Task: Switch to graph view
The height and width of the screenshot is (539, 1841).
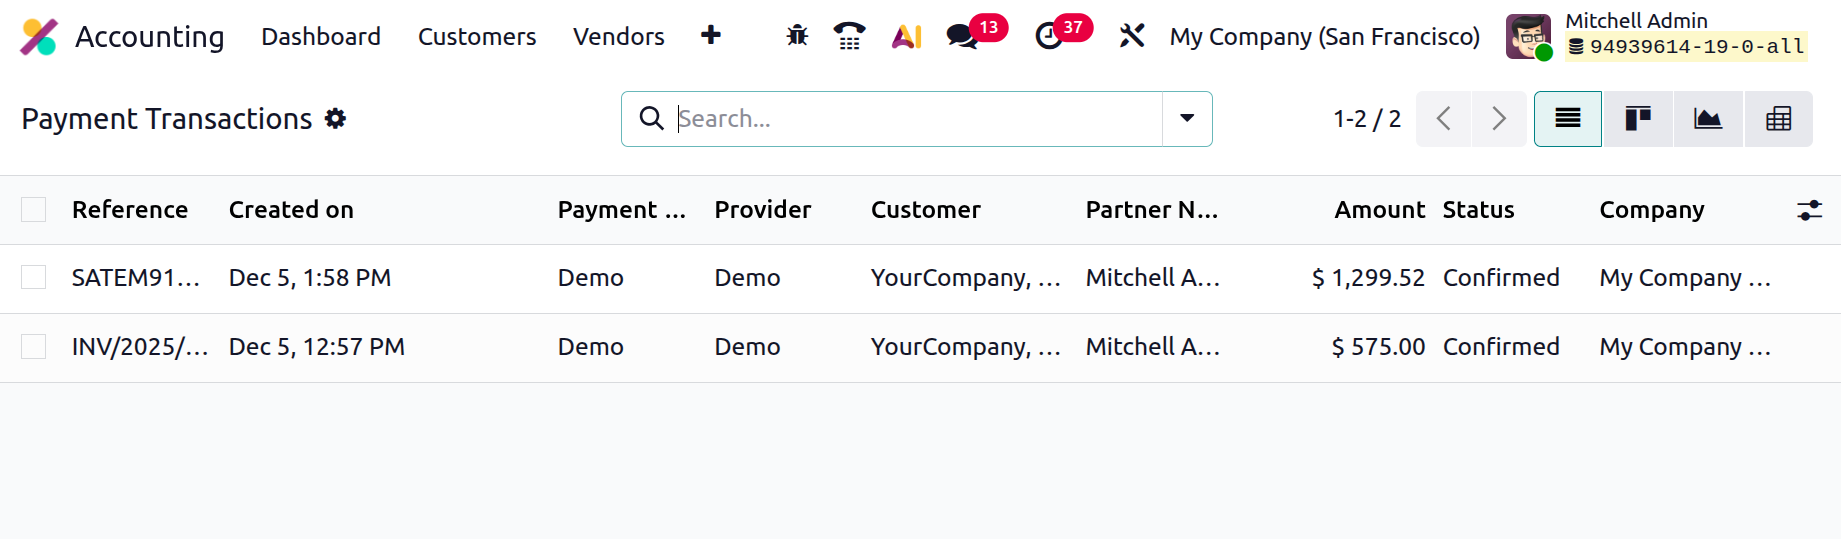Action: pos(1708,119)
